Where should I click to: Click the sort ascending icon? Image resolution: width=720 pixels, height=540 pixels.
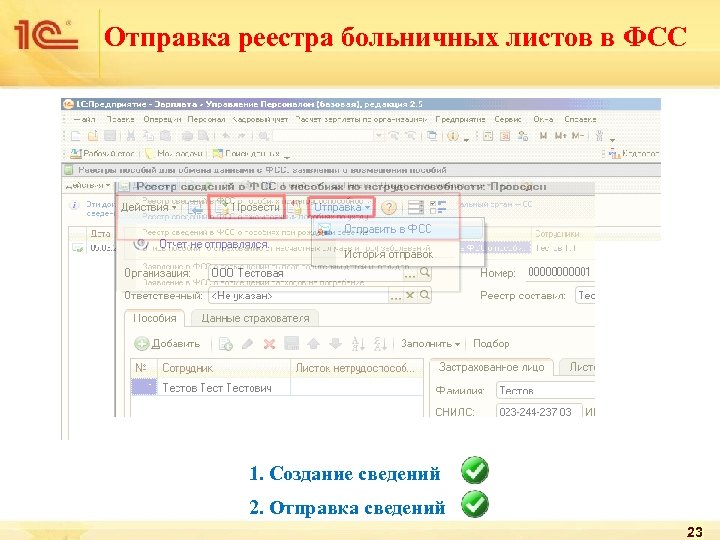358,343
